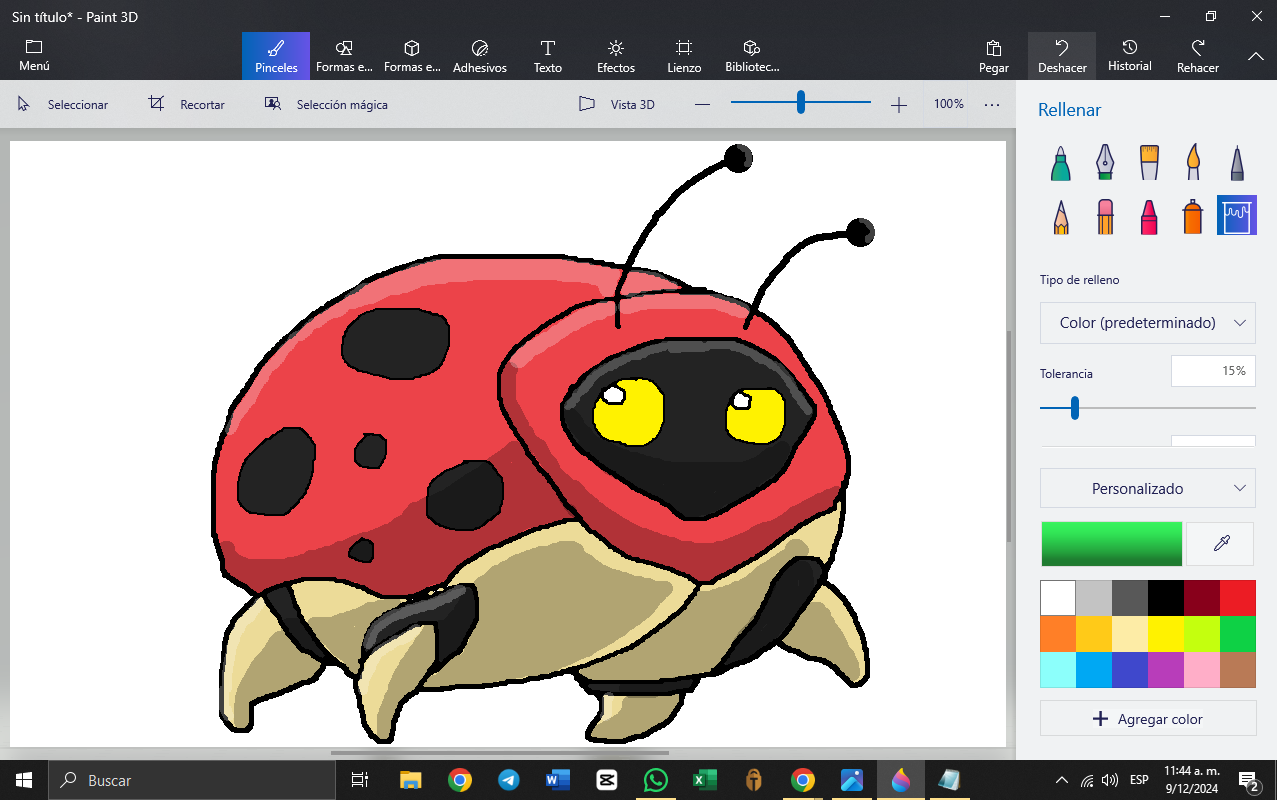Open the 2D shapes tab

click(344, 56)
